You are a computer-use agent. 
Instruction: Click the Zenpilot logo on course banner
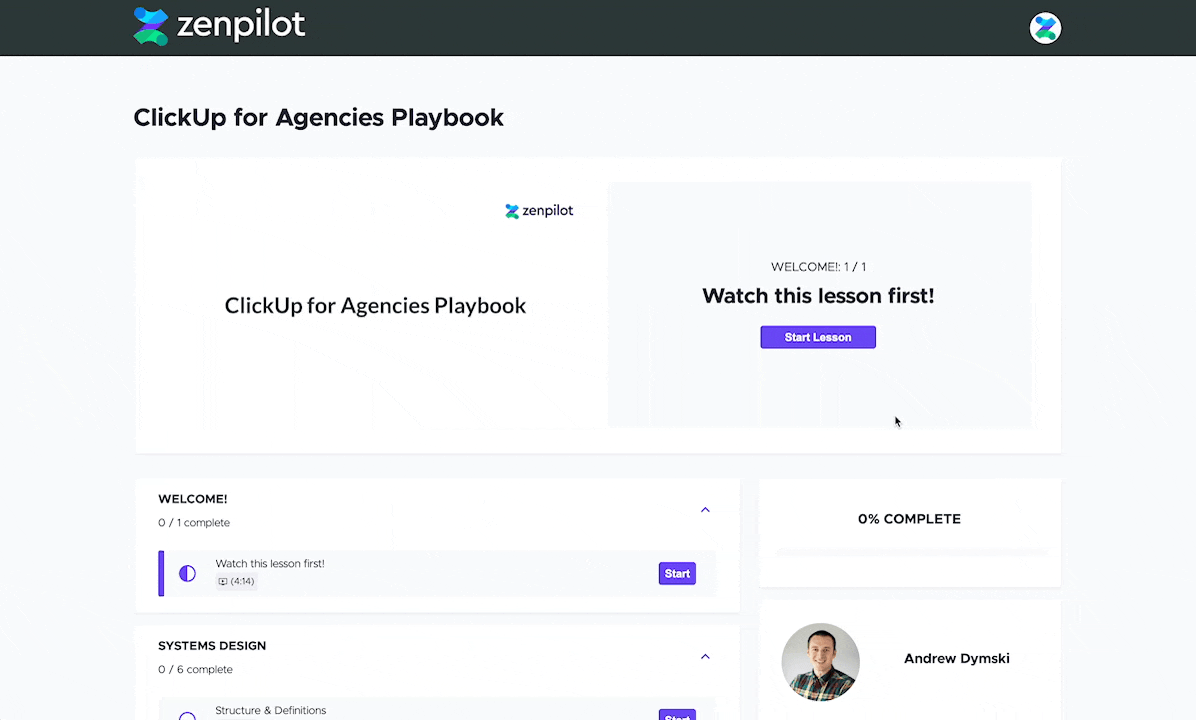[x=539, y=211]
